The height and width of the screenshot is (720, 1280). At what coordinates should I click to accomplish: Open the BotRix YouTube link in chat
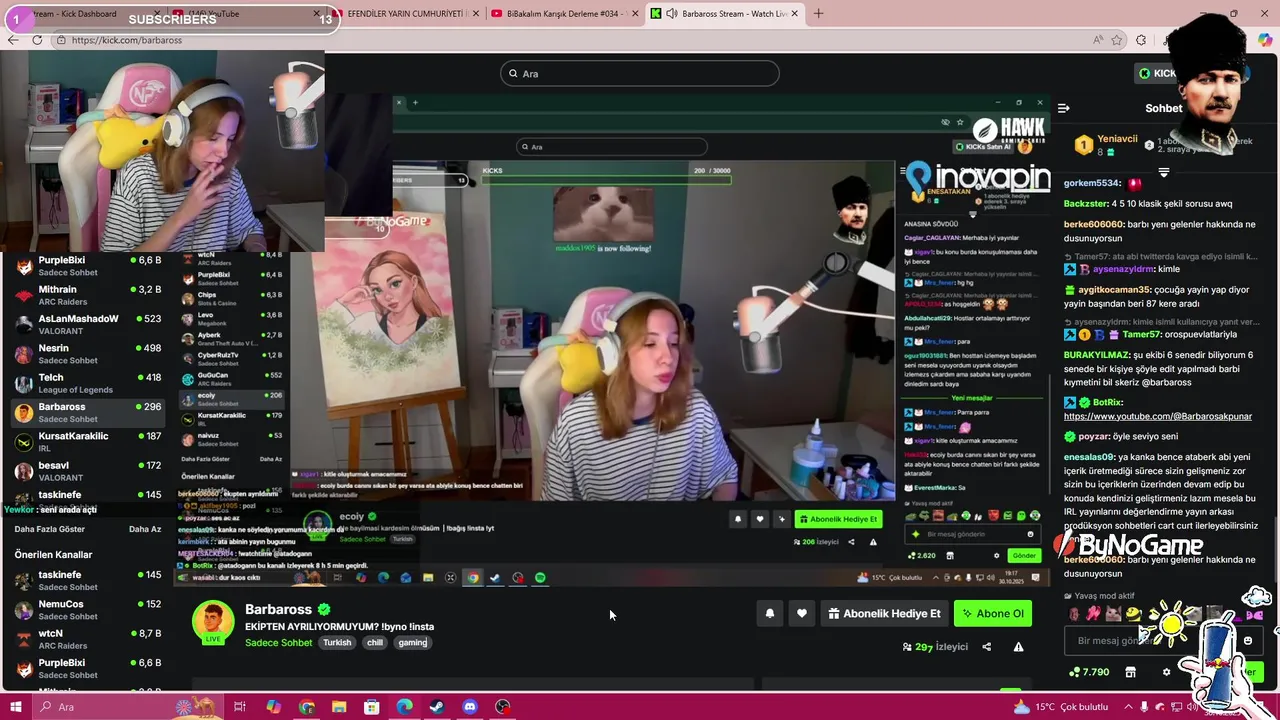coord(1157,416)
